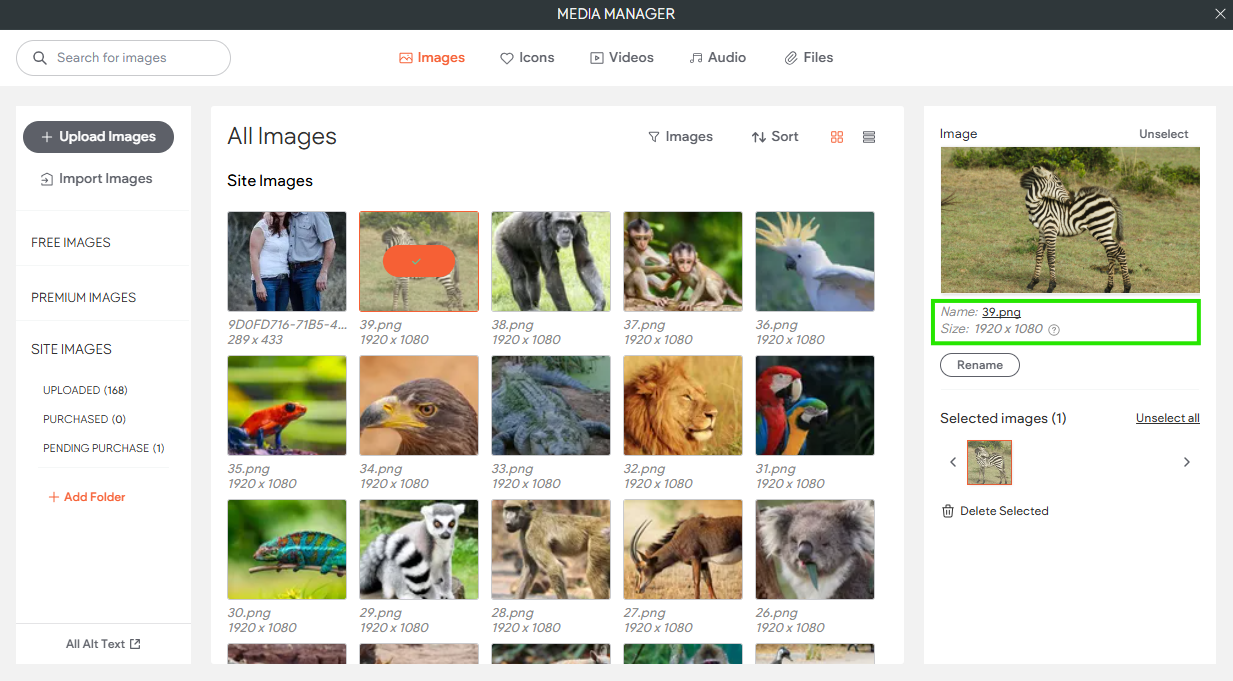Open the Images filter dropdown

click(680, 137)
